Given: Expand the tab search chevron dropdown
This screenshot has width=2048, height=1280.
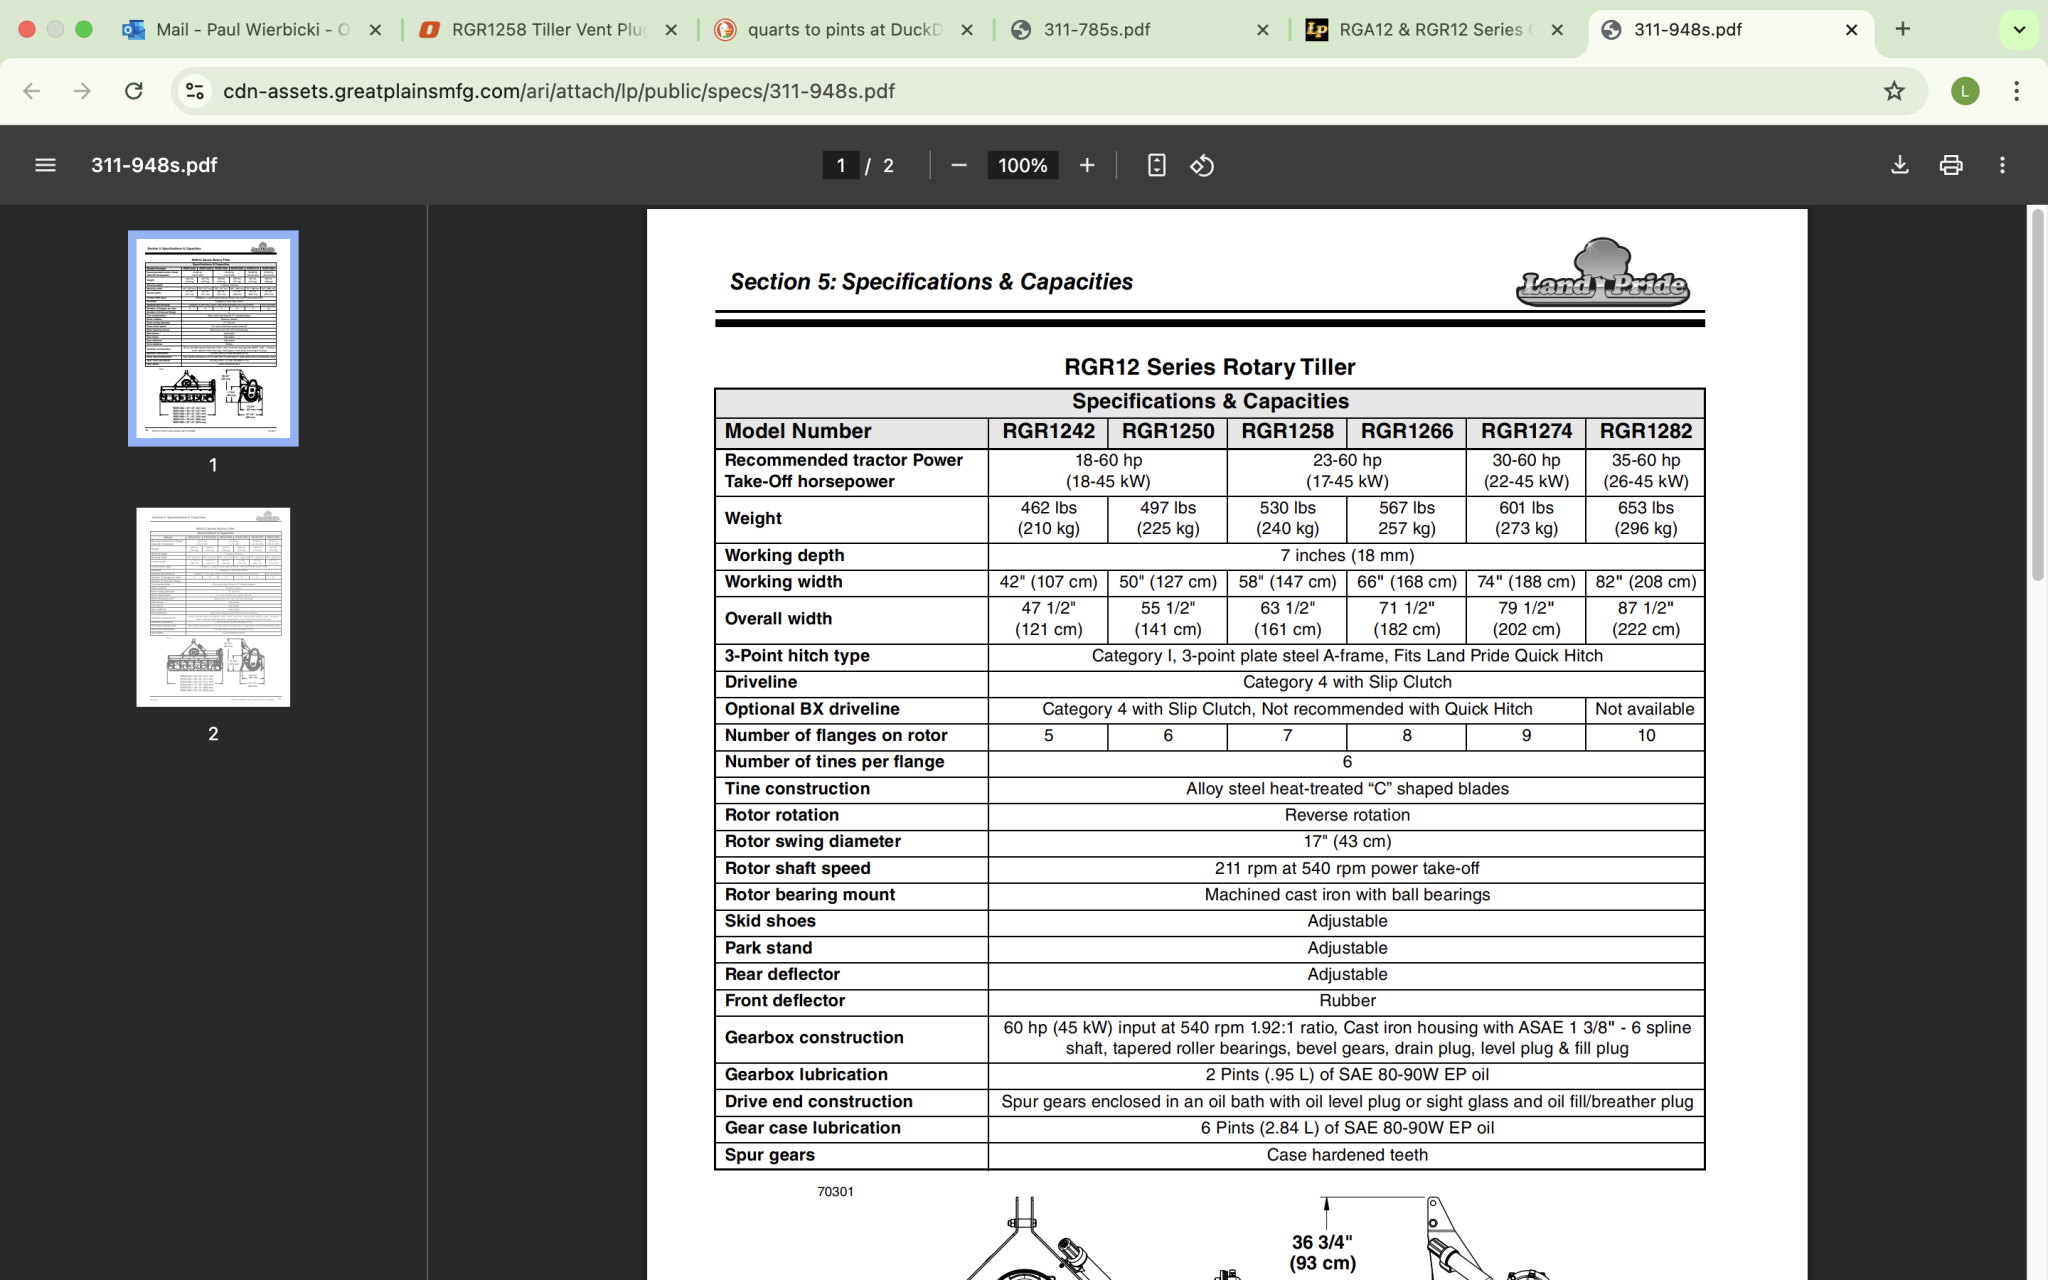Looking at the screenshot, I should [2019, 29].
